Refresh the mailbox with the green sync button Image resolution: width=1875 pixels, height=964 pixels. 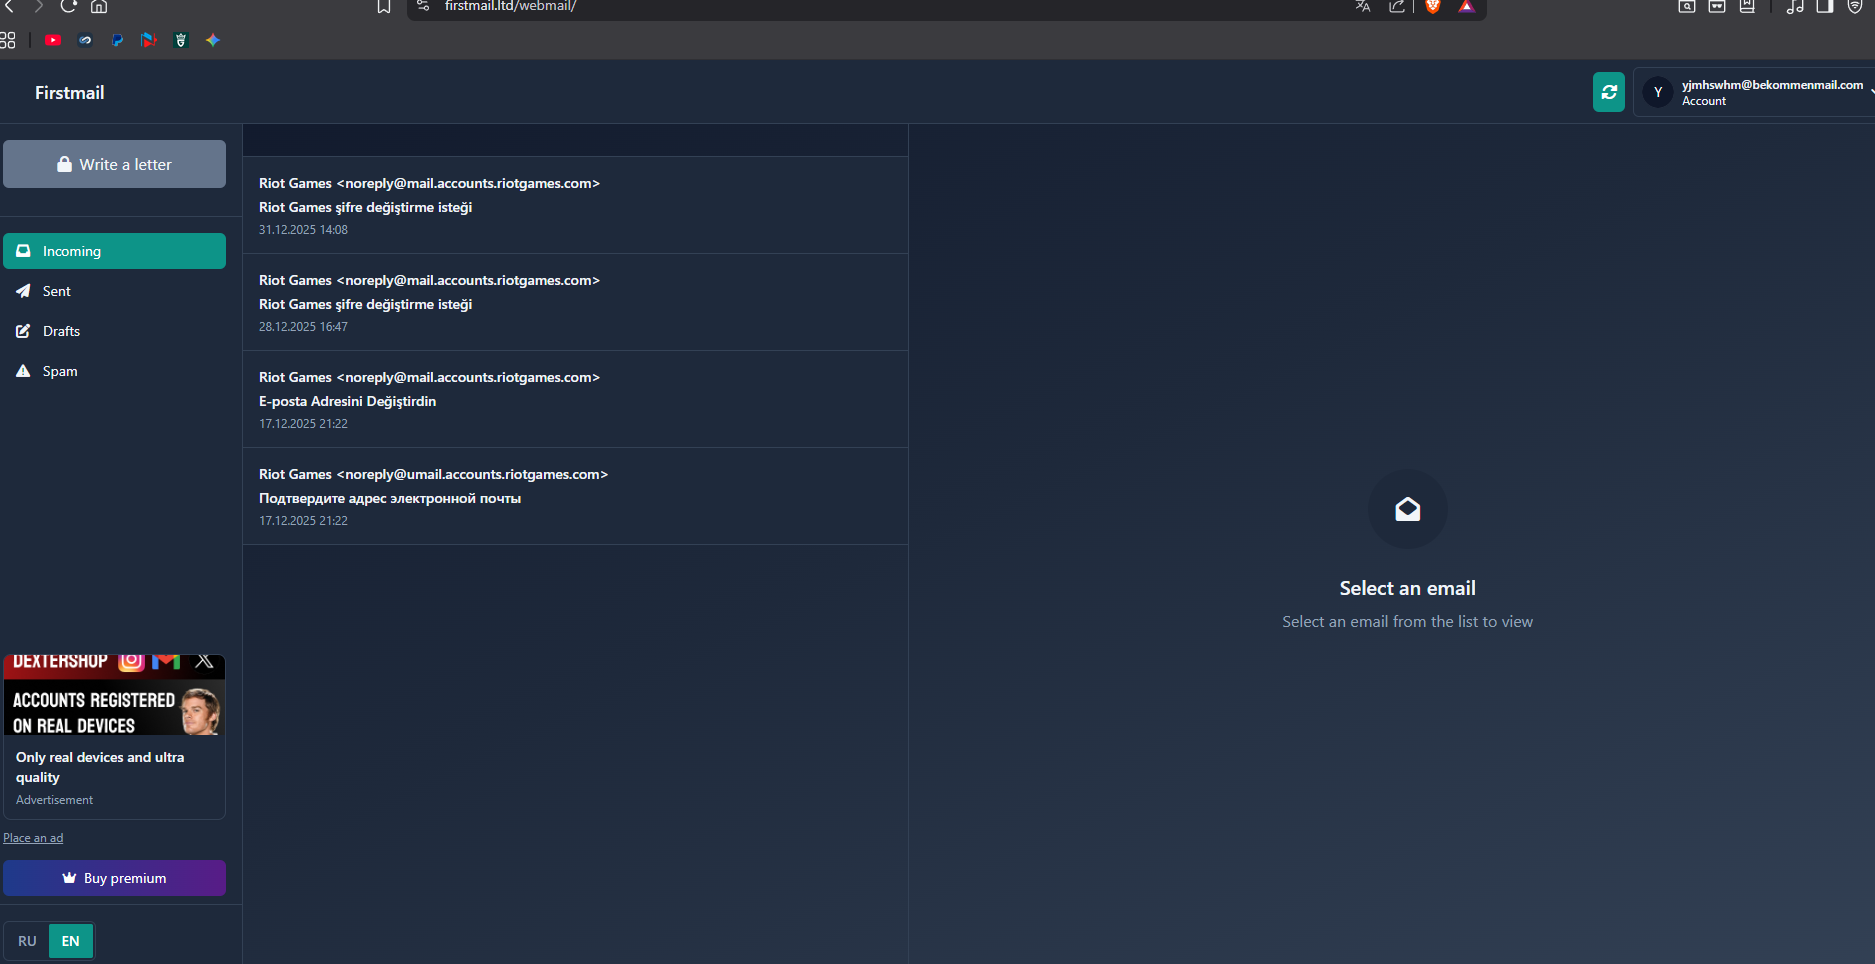pos(1608,92)
